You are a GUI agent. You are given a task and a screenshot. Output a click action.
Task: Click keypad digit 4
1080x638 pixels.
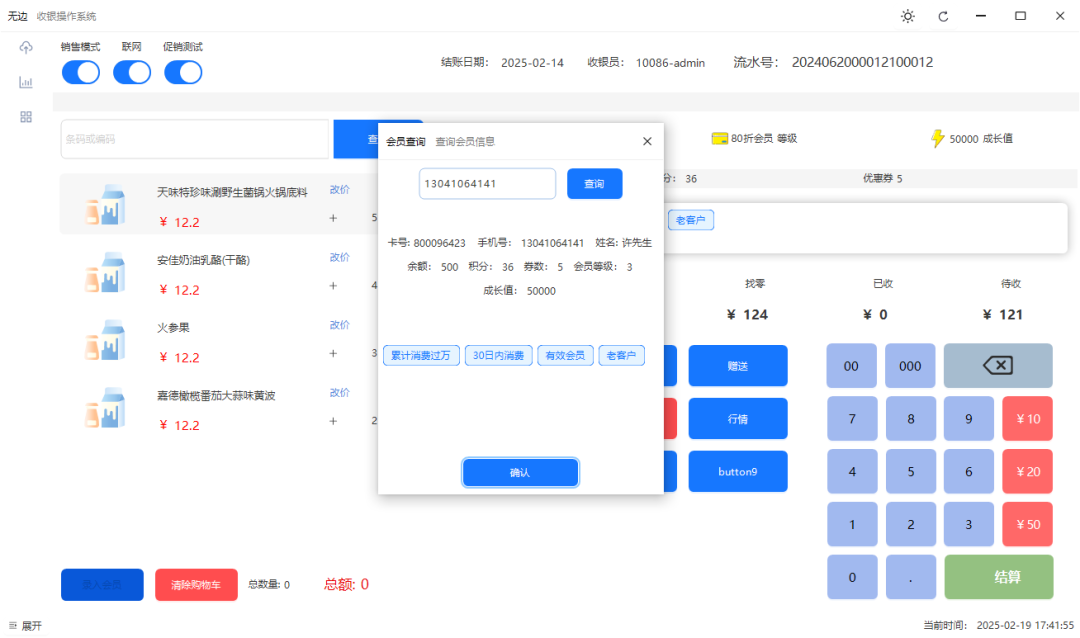click(852, 471)
